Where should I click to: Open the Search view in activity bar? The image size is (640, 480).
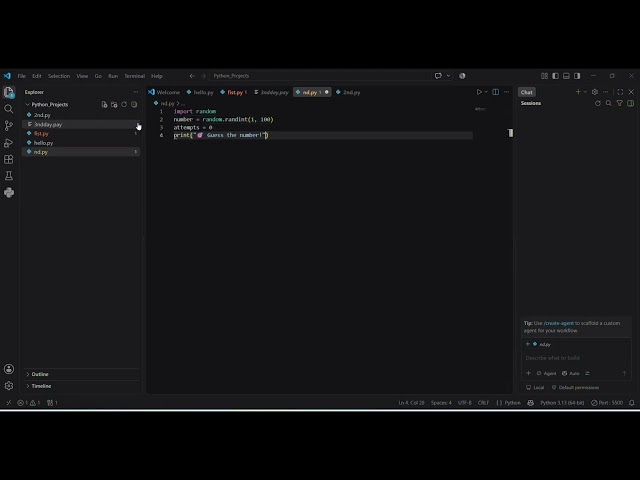click(9, 109)
